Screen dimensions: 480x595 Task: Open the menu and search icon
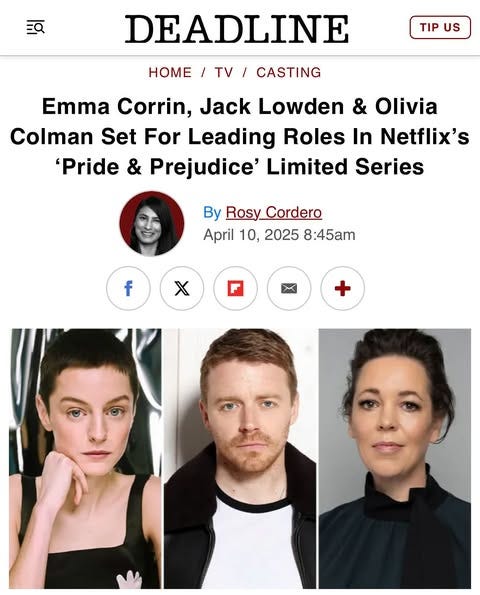(35, 28)
